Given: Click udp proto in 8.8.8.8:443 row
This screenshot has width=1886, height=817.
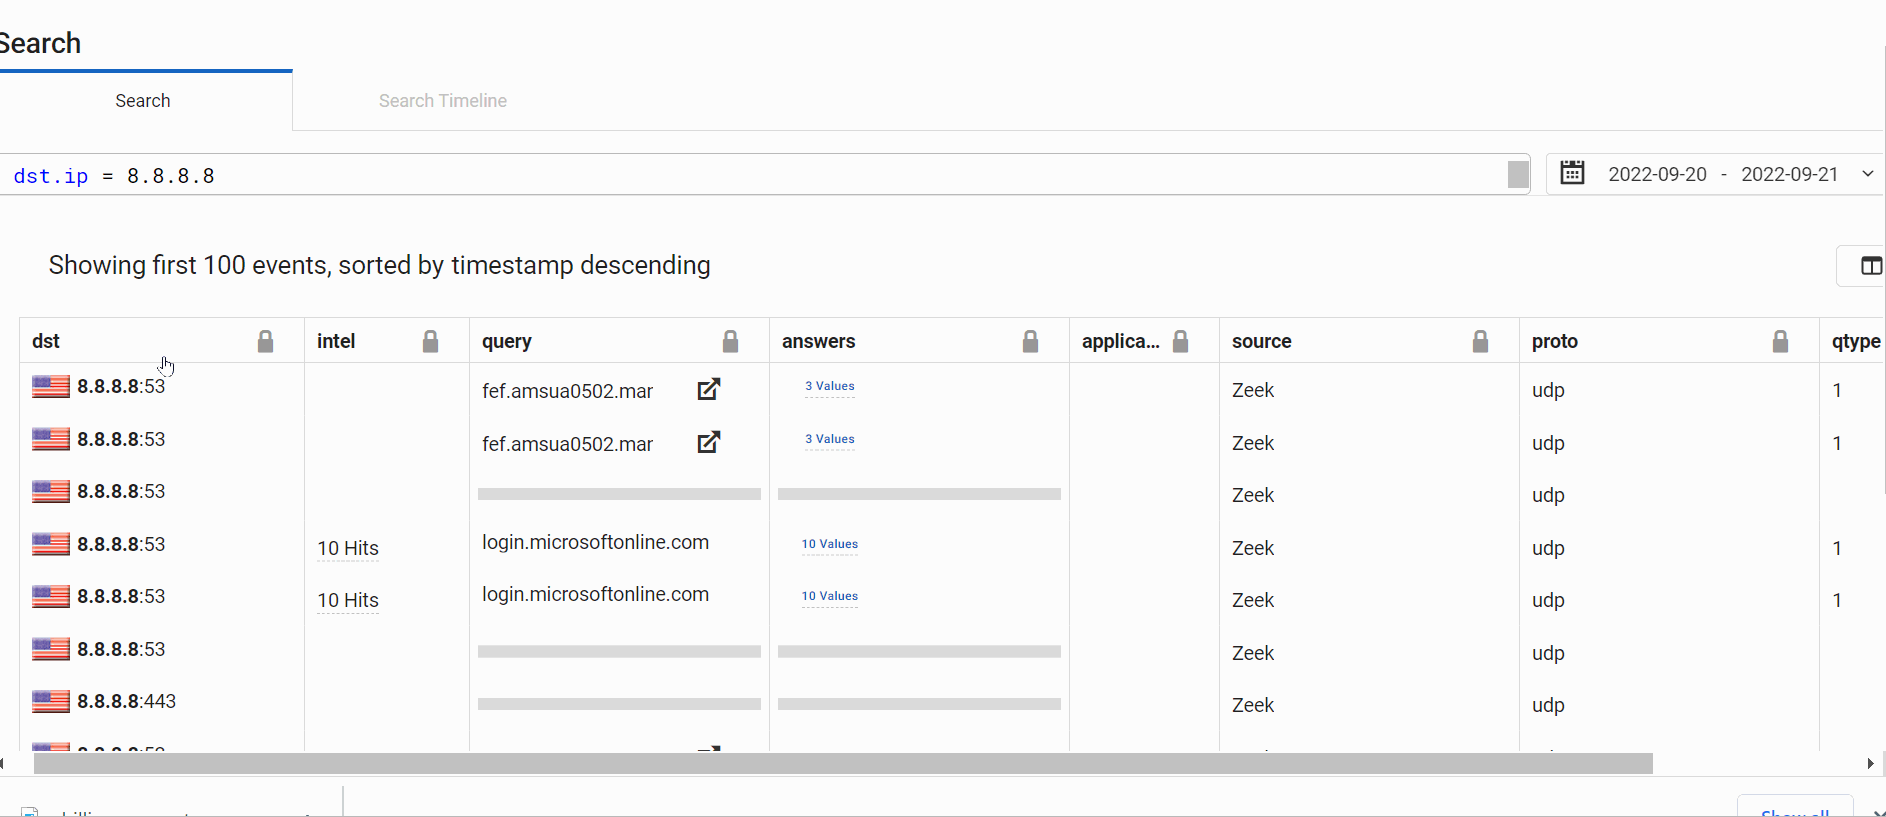Looking at the screenshot, I should [1548, 705].
